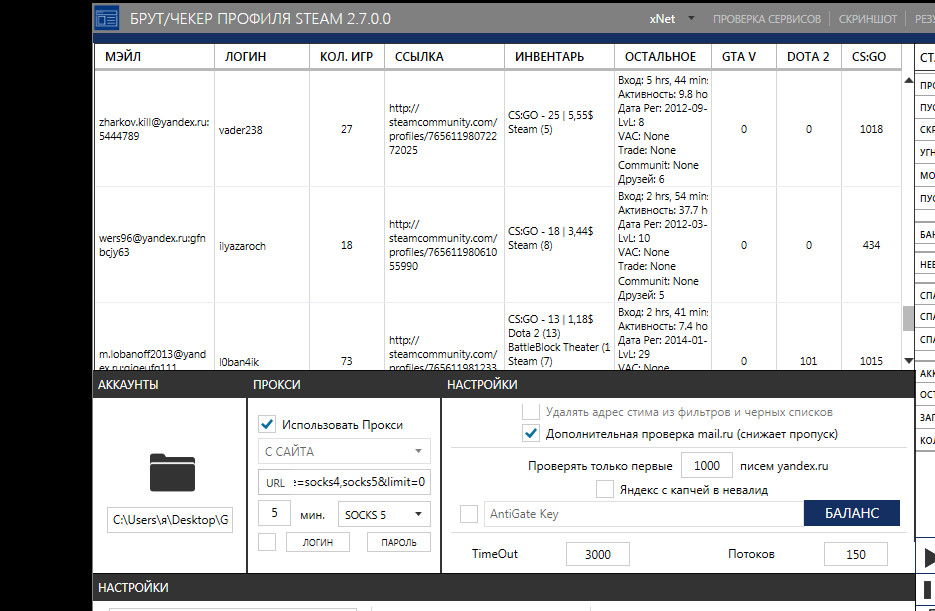Open the xNet dropdown in the title bar
Screen dimensions: 935x611
click(x=672, y=19)
